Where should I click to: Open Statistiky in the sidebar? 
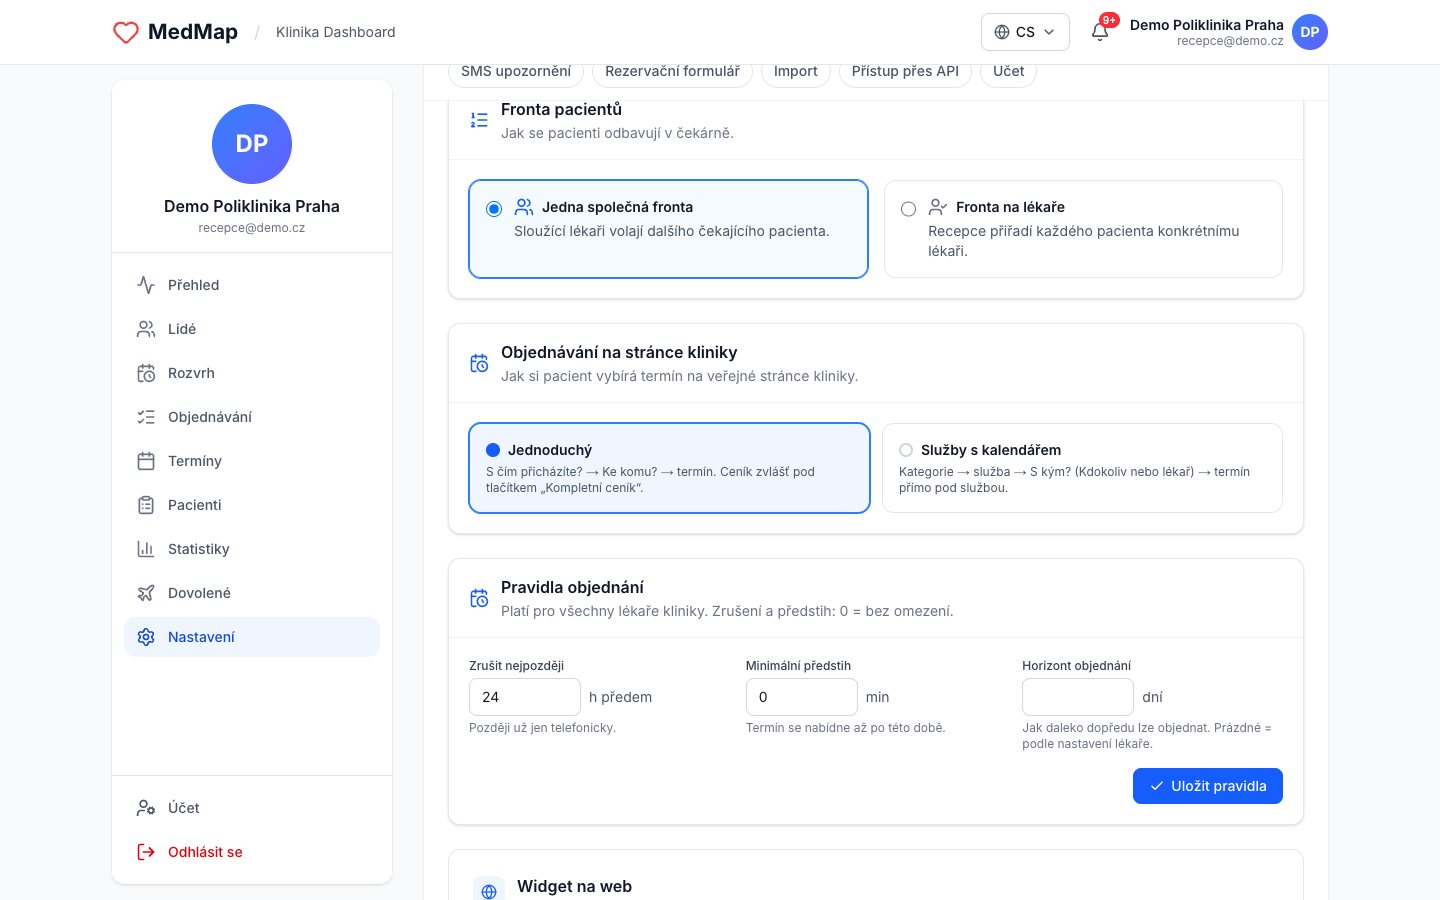pos(252,549)
